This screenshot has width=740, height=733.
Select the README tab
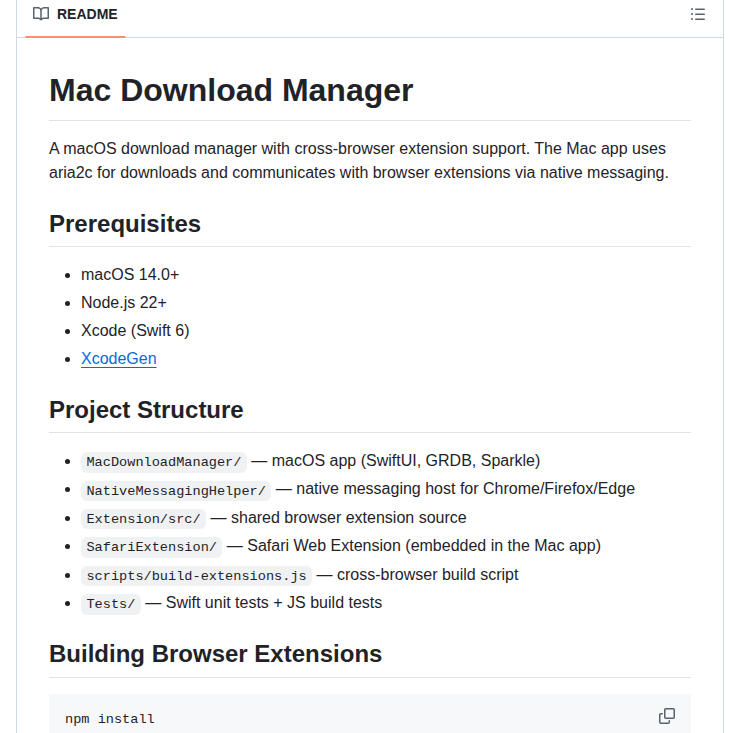tap(75, 14)
